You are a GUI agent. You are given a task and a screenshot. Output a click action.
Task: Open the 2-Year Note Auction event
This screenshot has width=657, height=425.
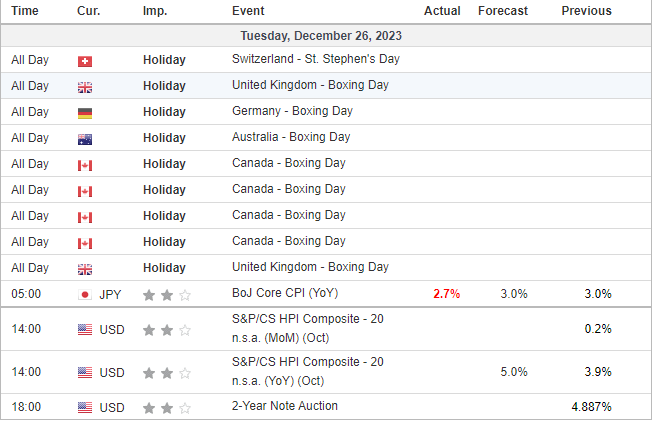tap(285, 406)
